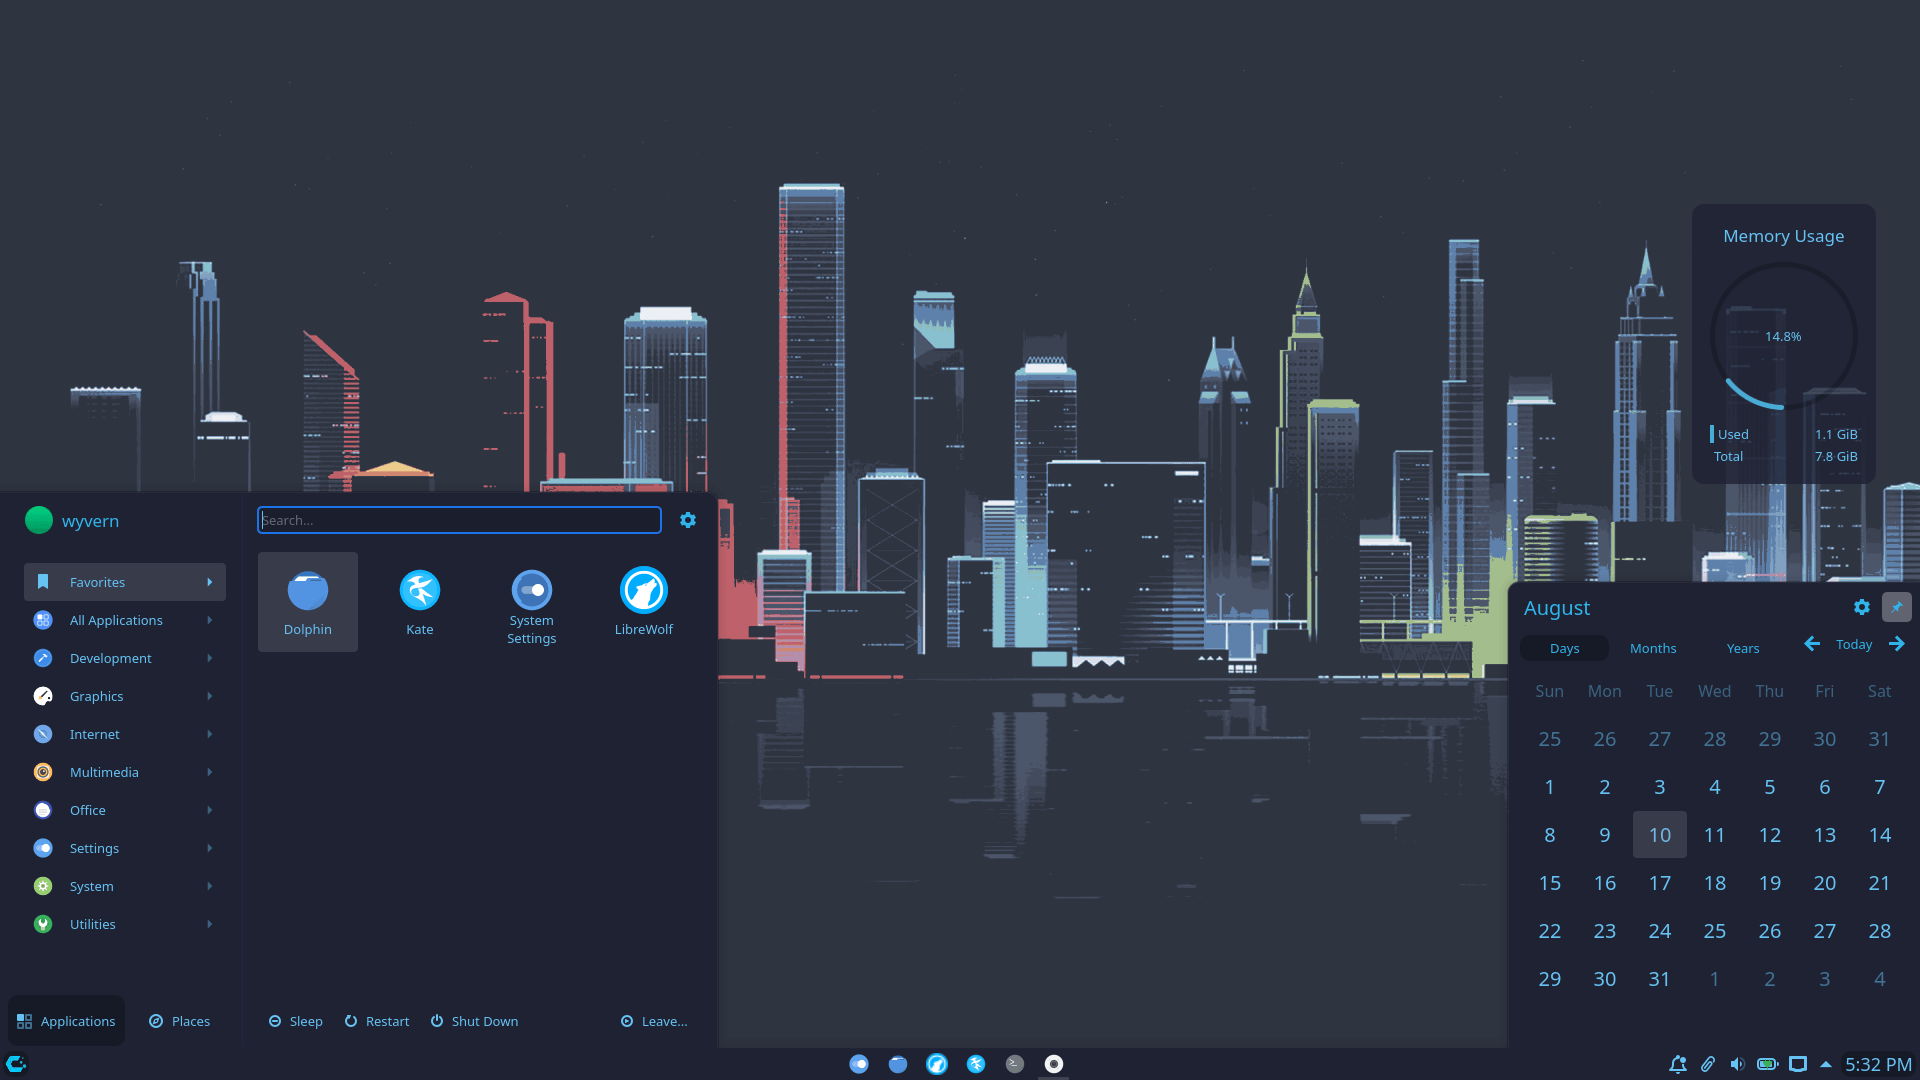This screenshot has height=1080, width=1920.
Task: Open notifications bell in system tray
Action: (1677, 1064)
